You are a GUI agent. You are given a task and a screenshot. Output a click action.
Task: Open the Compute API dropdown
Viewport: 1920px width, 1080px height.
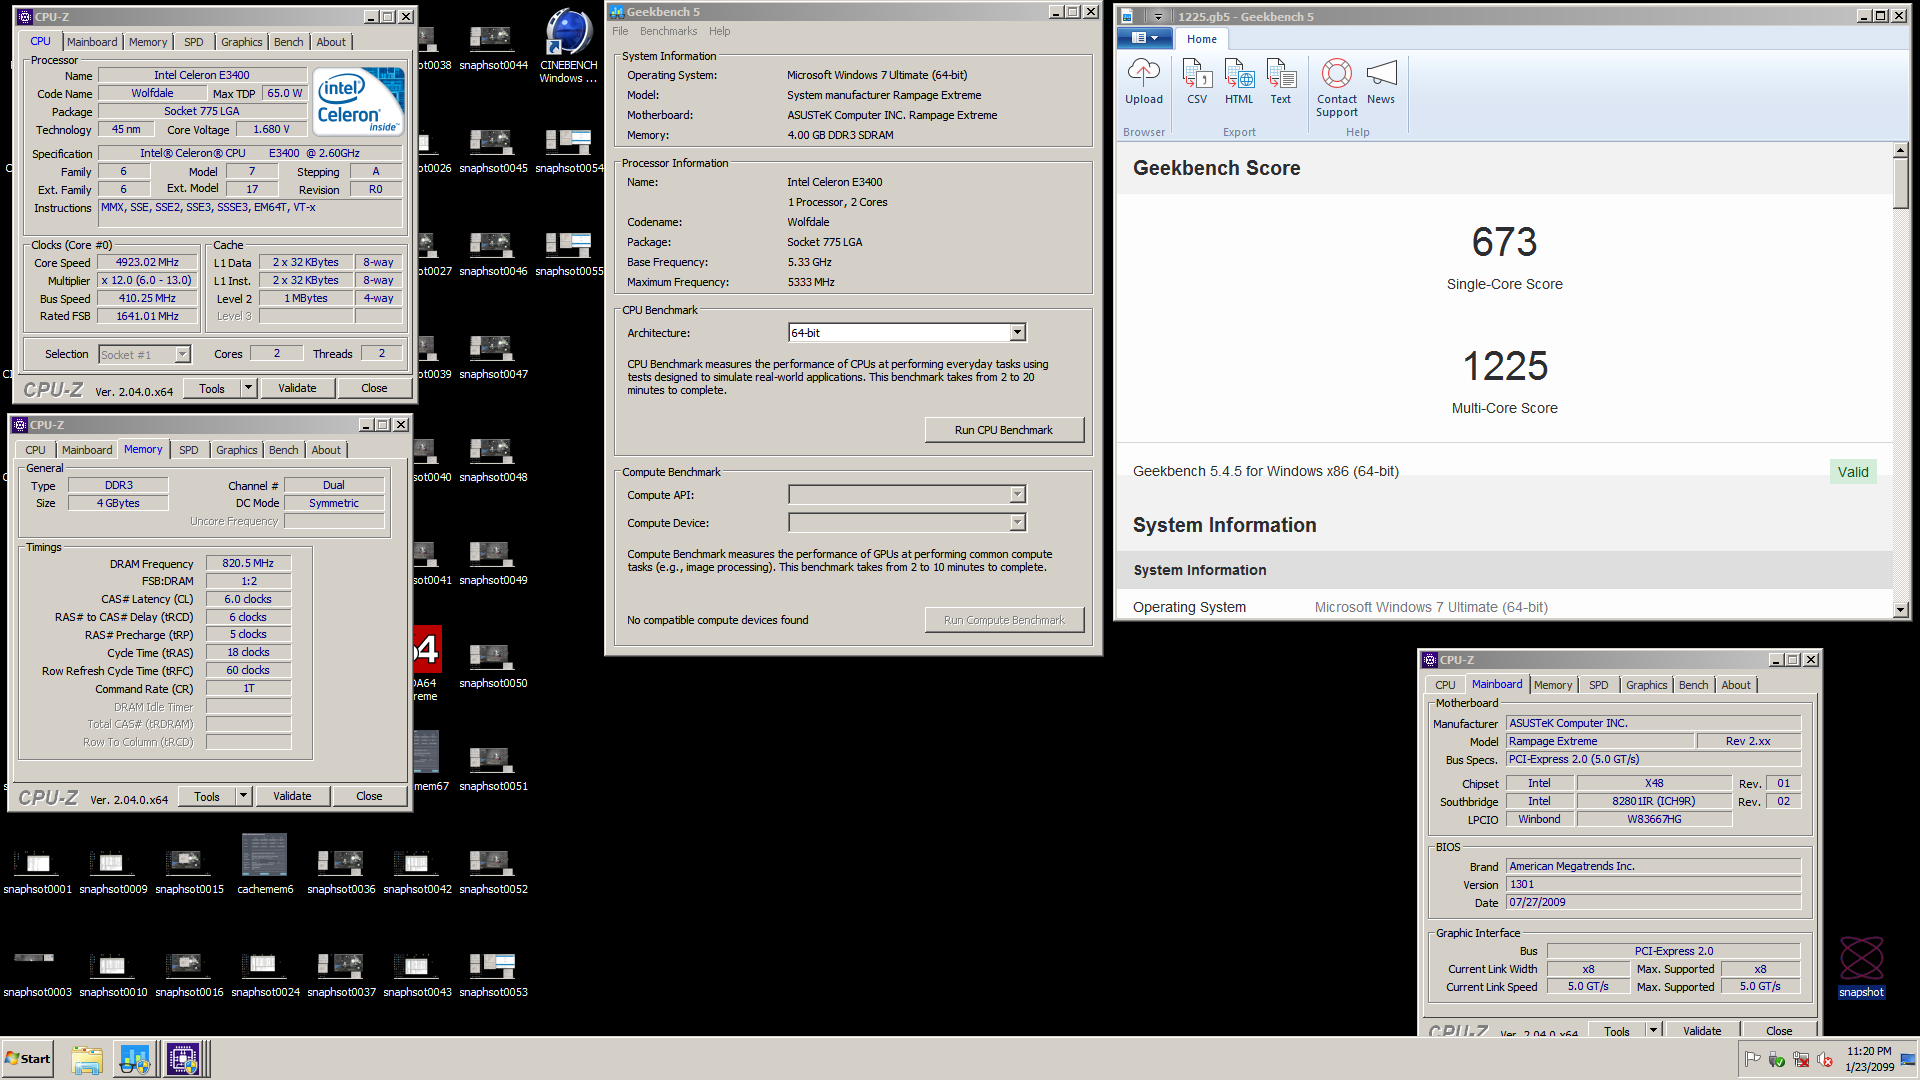(1017, 495)
